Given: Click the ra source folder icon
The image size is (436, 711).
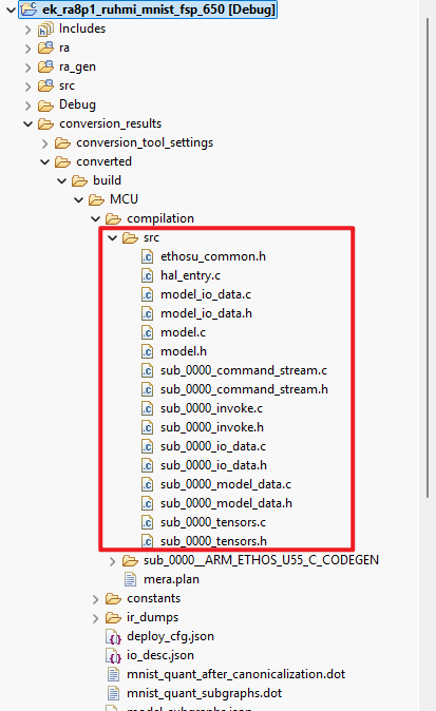Looking at the screenshot, I should point(45,48).
